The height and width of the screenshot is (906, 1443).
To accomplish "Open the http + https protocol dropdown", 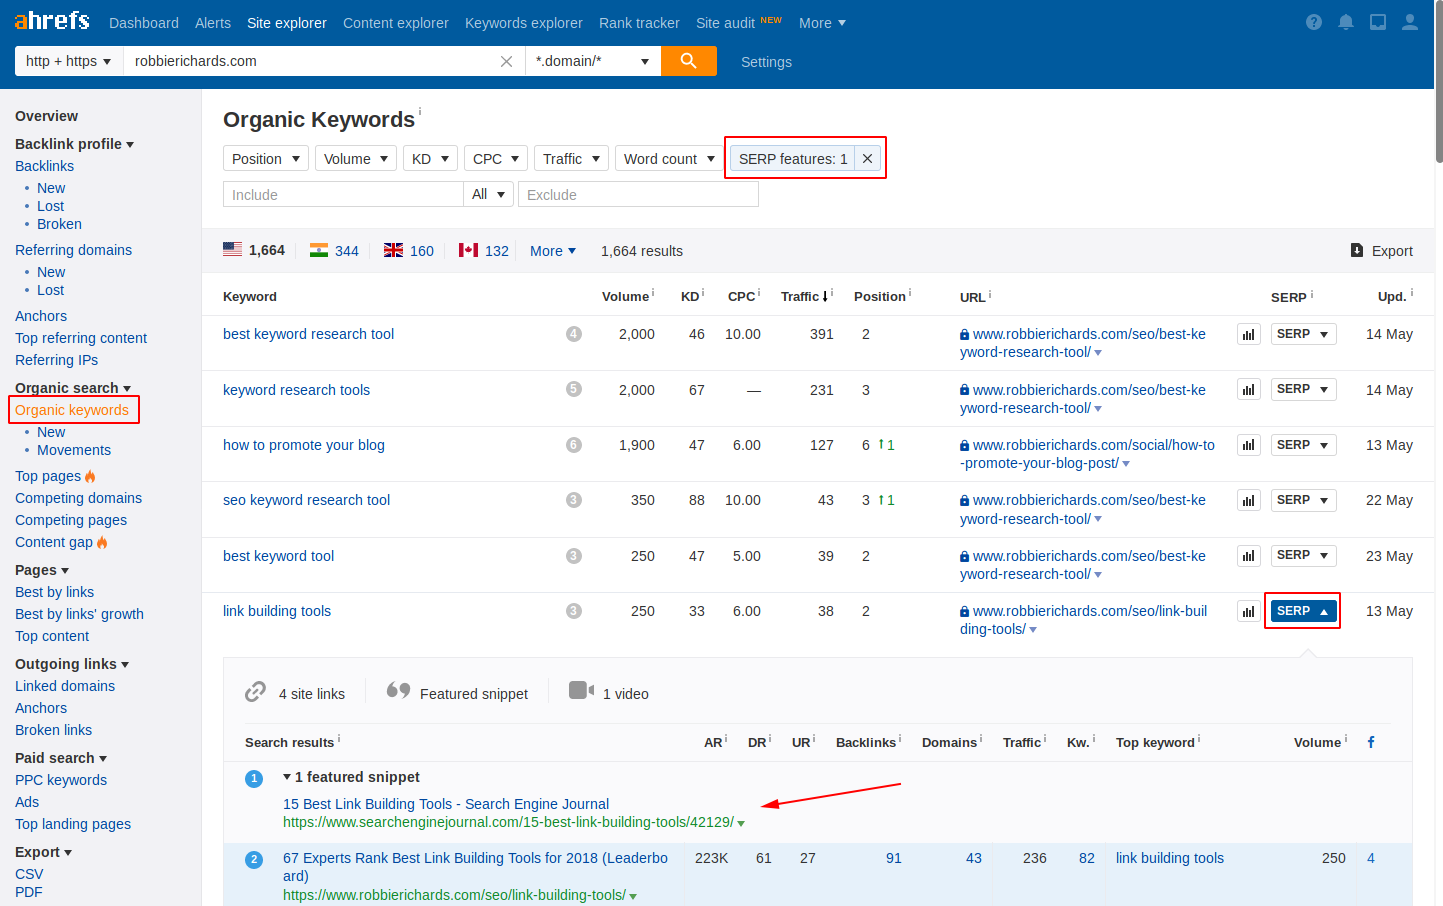I will (x=68, y=61).
